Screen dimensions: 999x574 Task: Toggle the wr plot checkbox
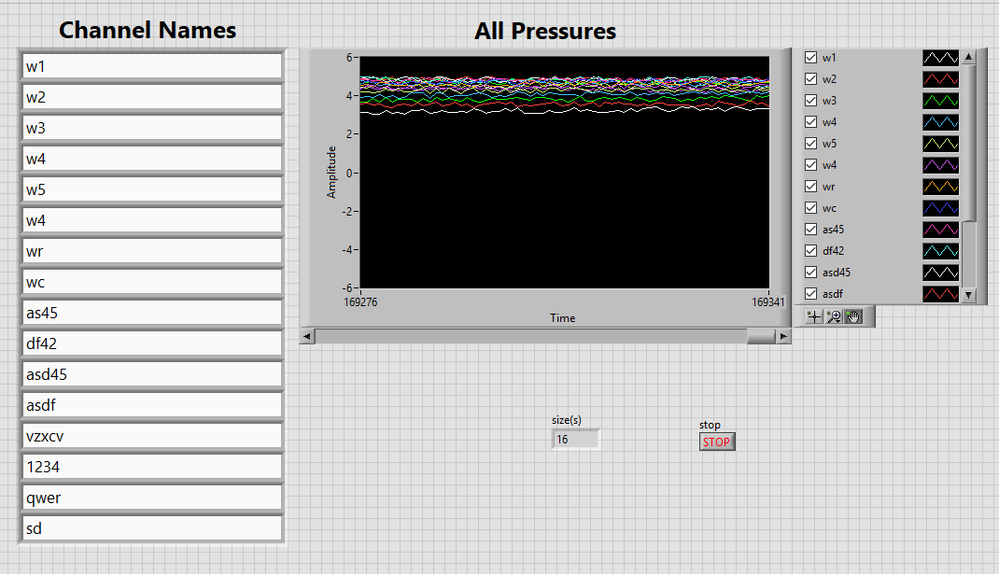[x=810, y=186]
